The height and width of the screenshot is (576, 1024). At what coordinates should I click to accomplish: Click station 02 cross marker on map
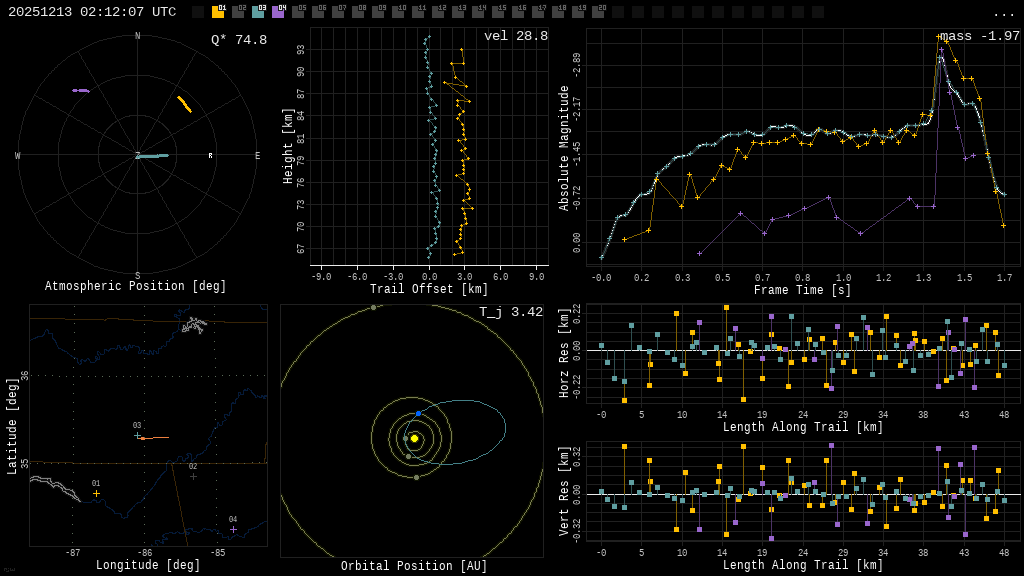[x=193, y=476]
